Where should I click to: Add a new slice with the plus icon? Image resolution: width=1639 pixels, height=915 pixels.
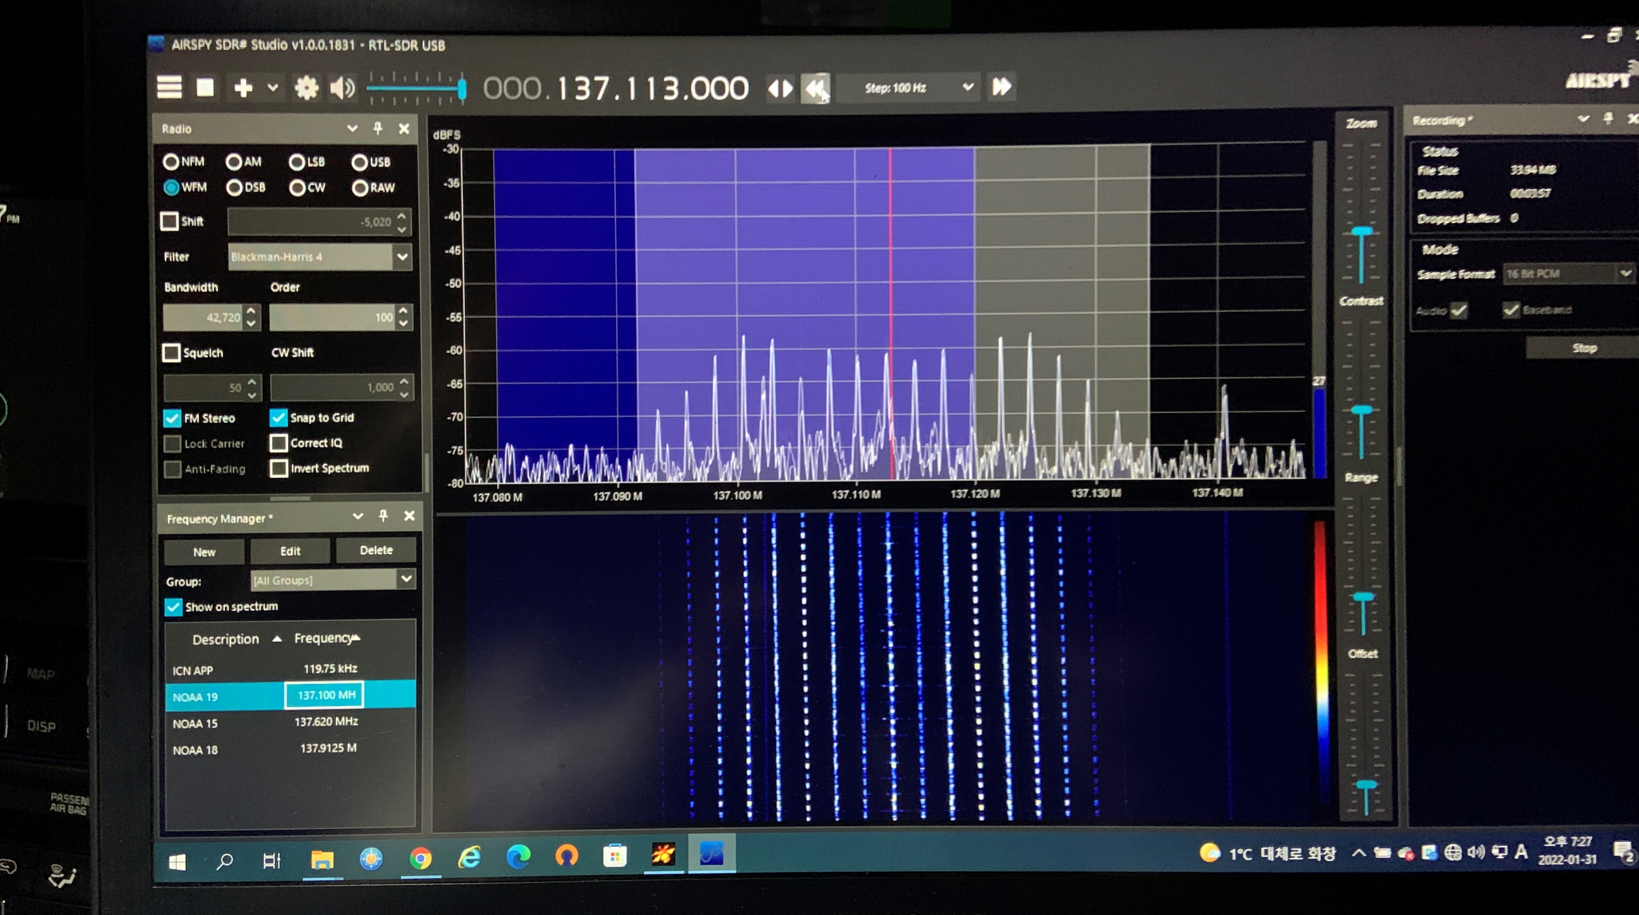[243, 88]
